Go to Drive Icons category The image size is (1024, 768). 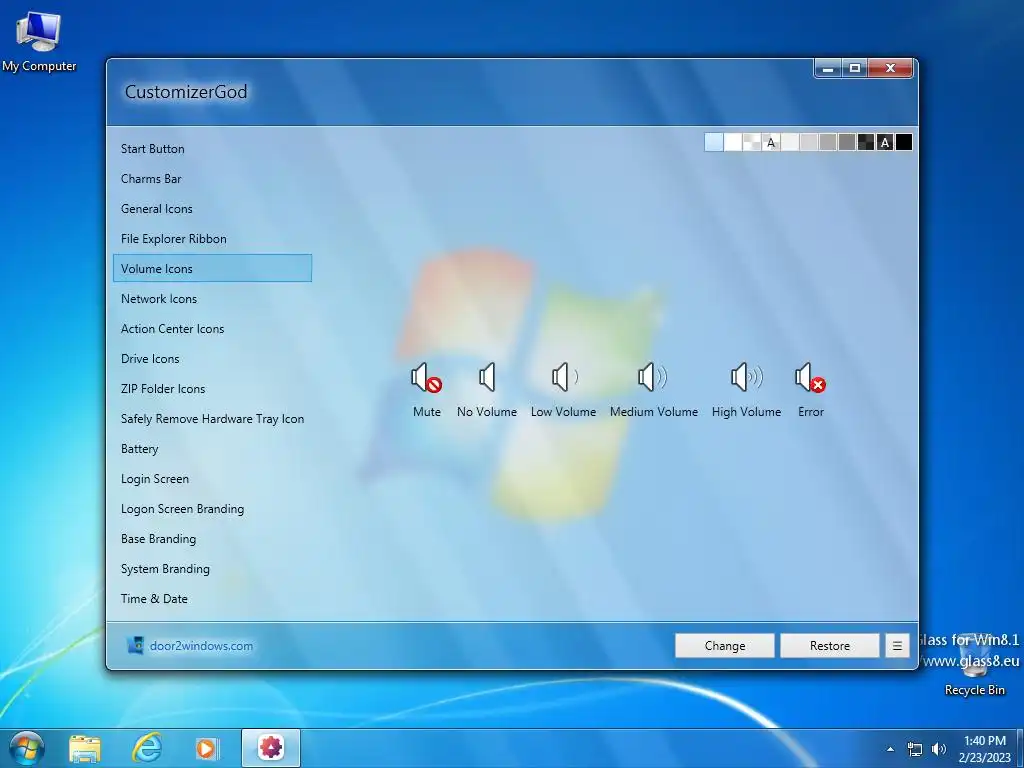click(x=212, y=359)
